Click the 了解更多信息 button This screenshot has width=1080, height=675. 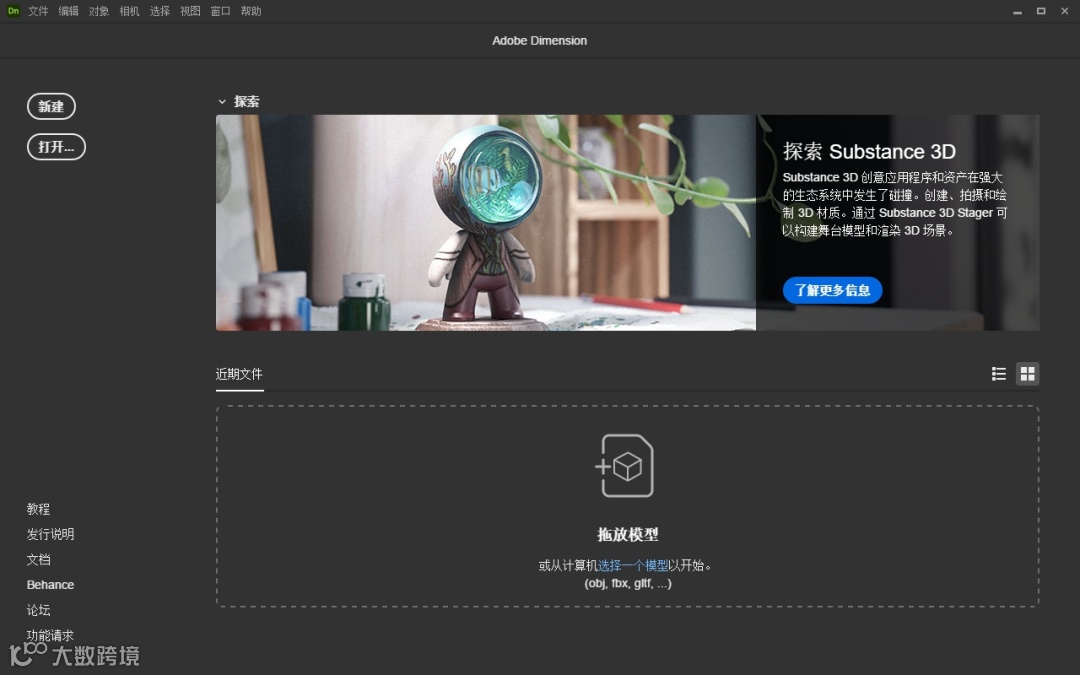832,290
